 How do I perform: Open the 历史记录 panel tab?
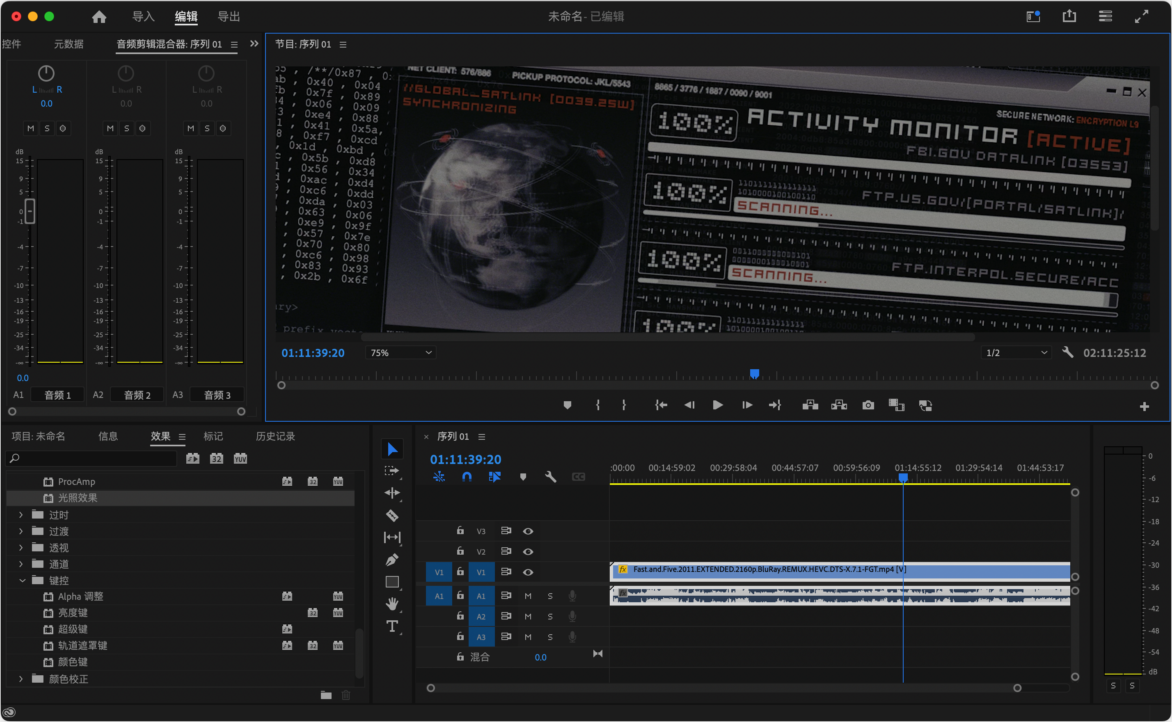coord(275,436)
